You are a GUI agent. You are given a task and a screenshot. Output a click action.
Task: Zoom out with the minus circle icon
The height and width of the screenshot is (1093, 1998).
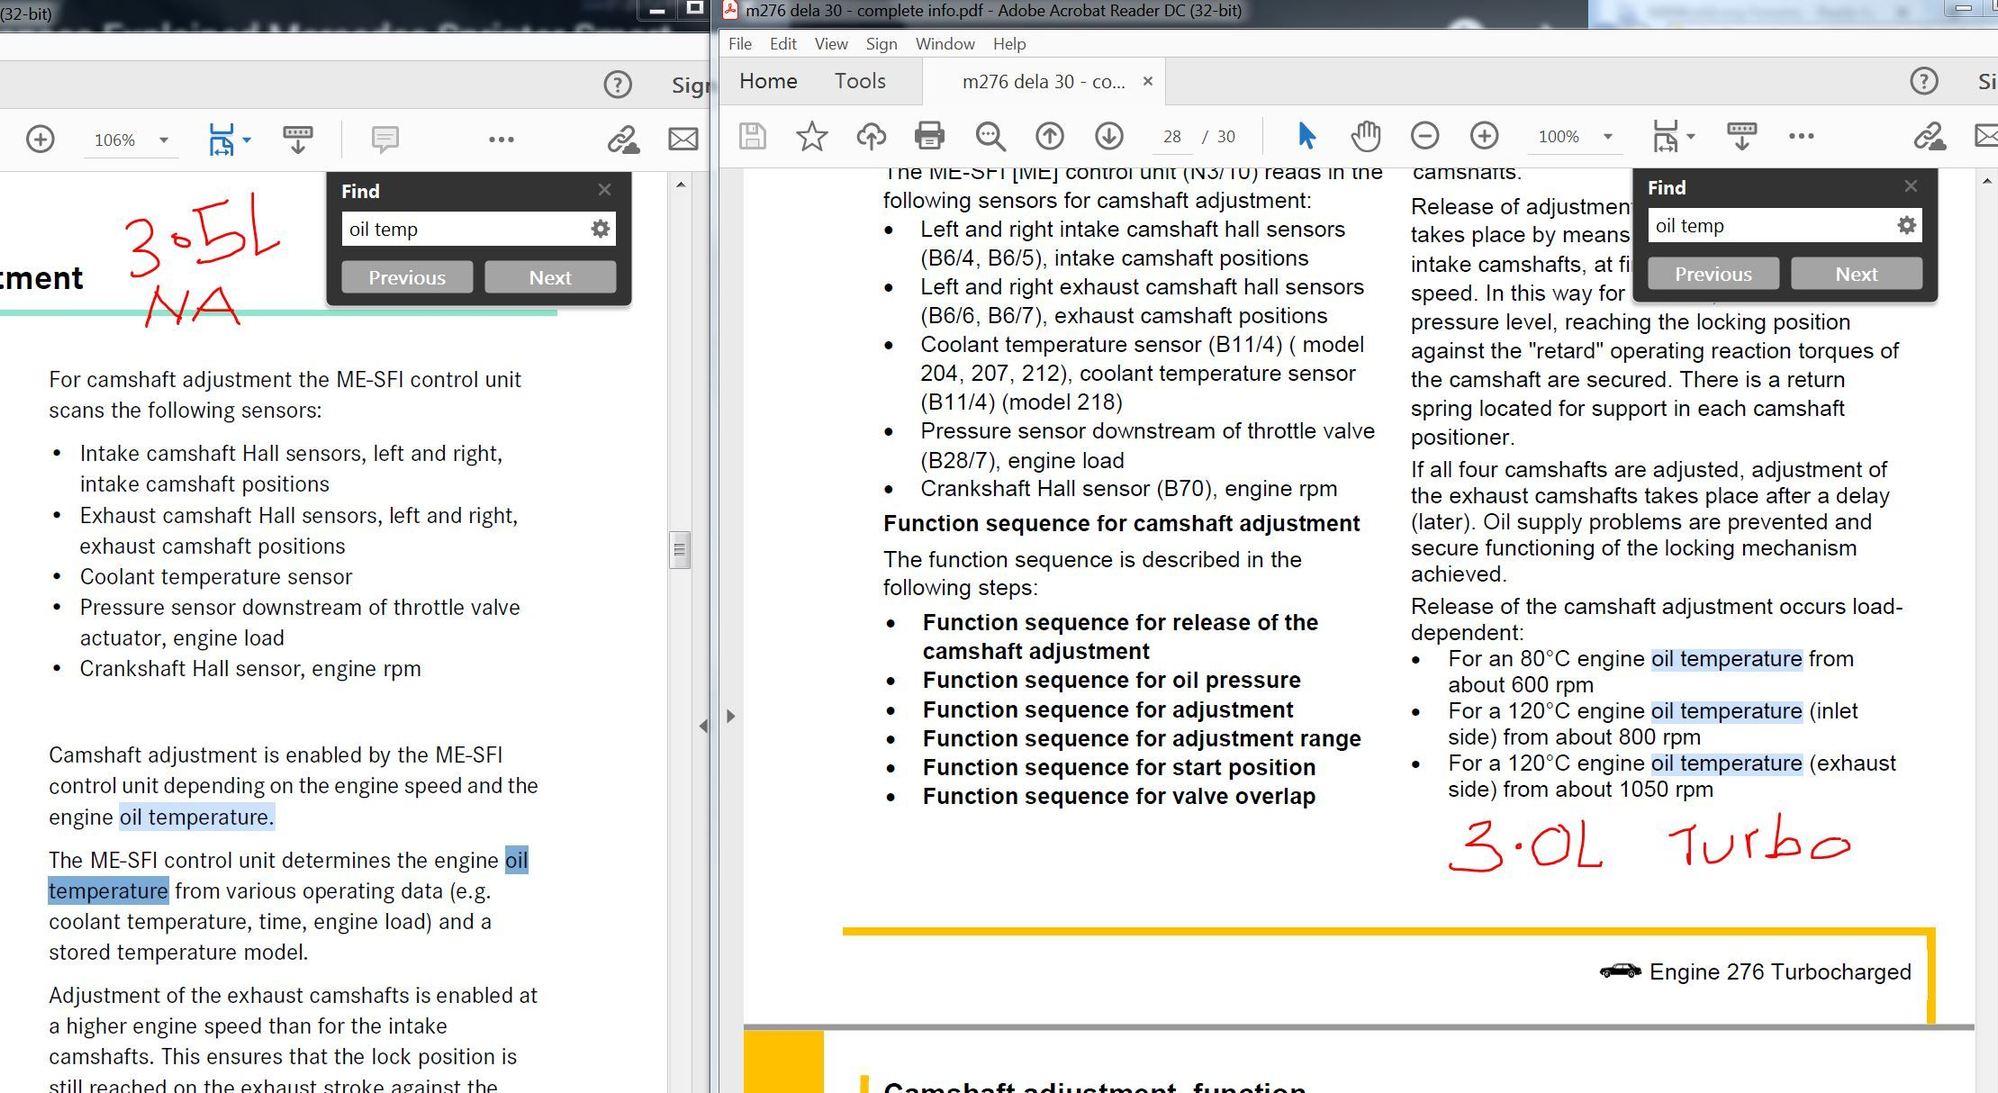point(1425,136)
